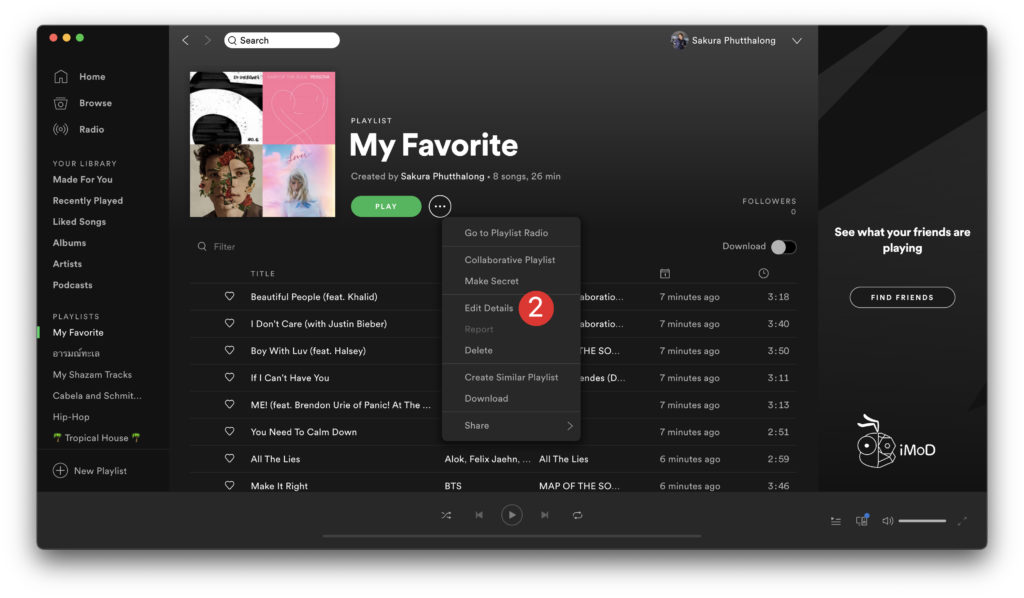Like the song Beautiful People heart icon
This screenshot has width=1024, height=598.
(229, 297)
